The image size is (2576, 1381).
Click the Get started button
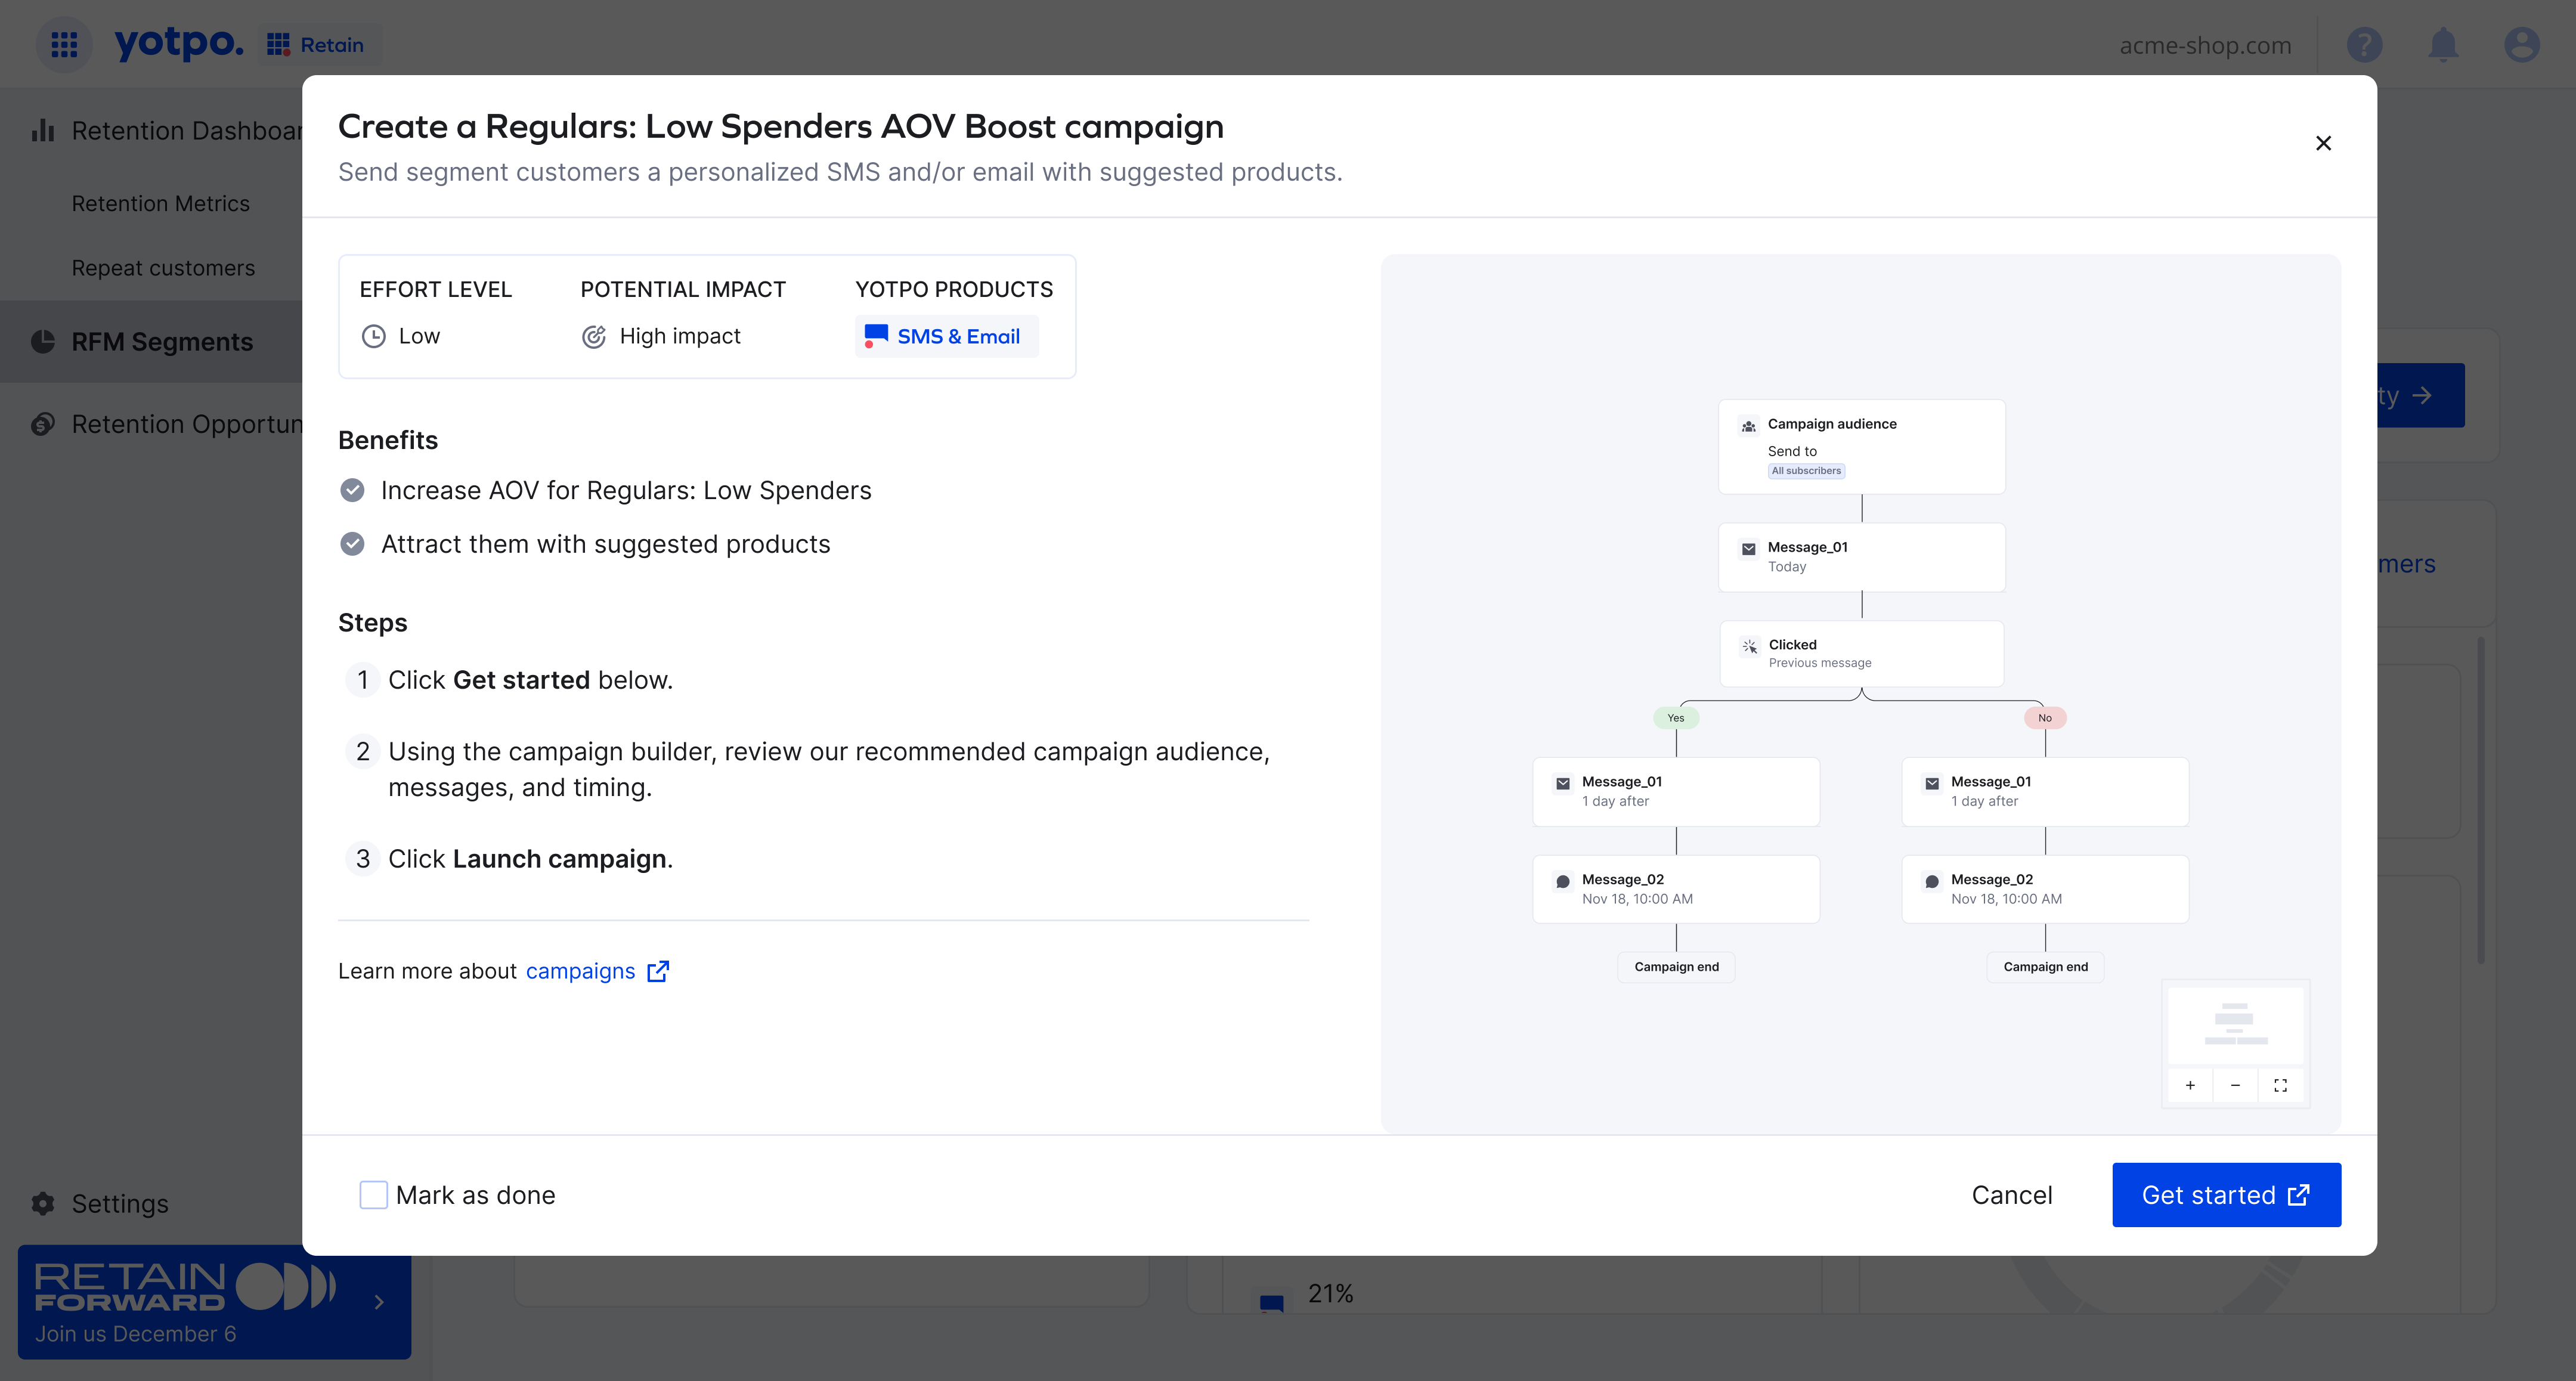2226,1194
